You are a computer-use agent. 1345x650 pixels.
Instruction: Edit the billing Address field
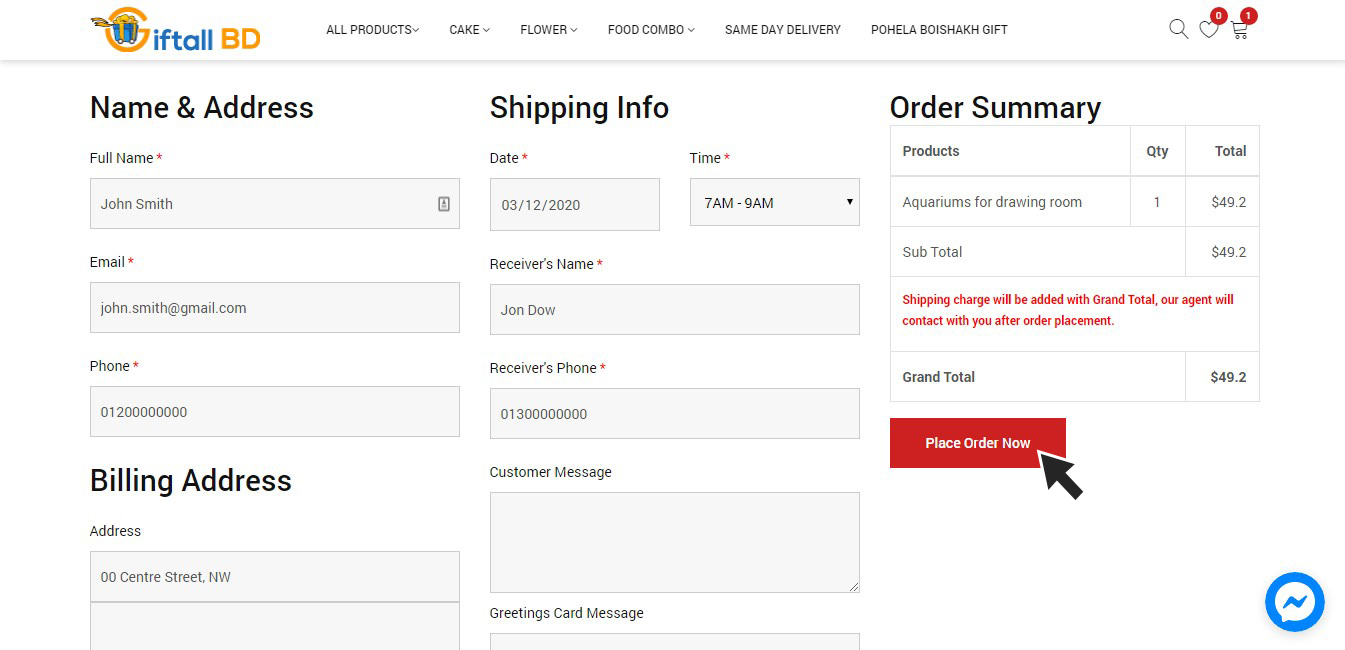[275, 577]
